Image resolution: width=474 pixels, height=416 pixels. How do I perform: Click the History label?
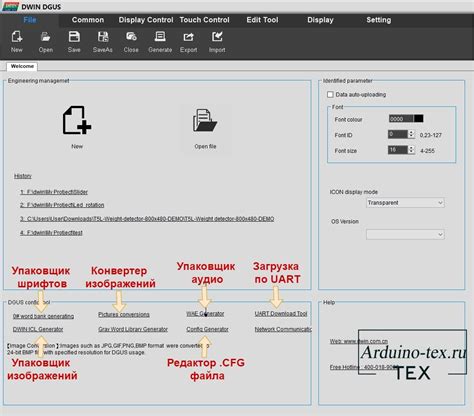click(x=23, y=176)
